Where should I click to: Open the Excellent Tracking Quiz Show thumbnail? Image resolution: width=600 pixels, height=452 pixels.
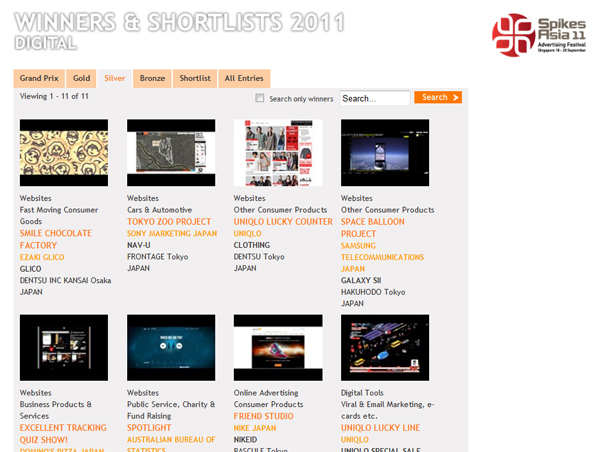pos(64,348)
